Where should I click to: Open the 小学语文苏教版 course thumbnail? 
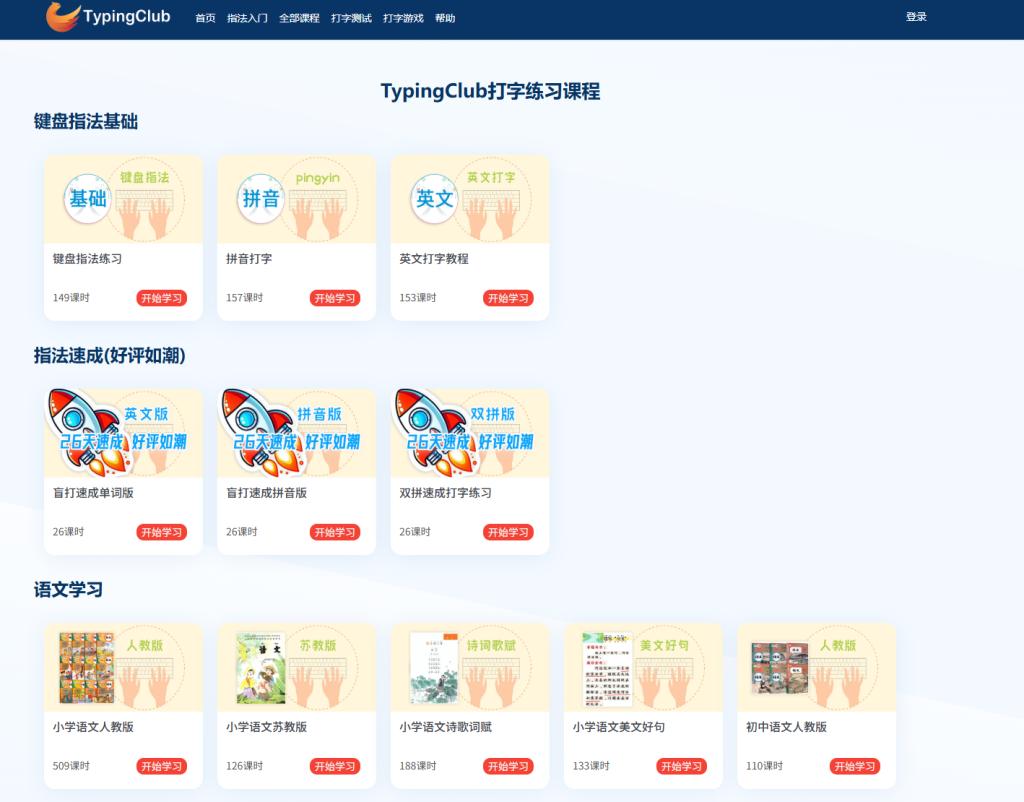point(296,667)
